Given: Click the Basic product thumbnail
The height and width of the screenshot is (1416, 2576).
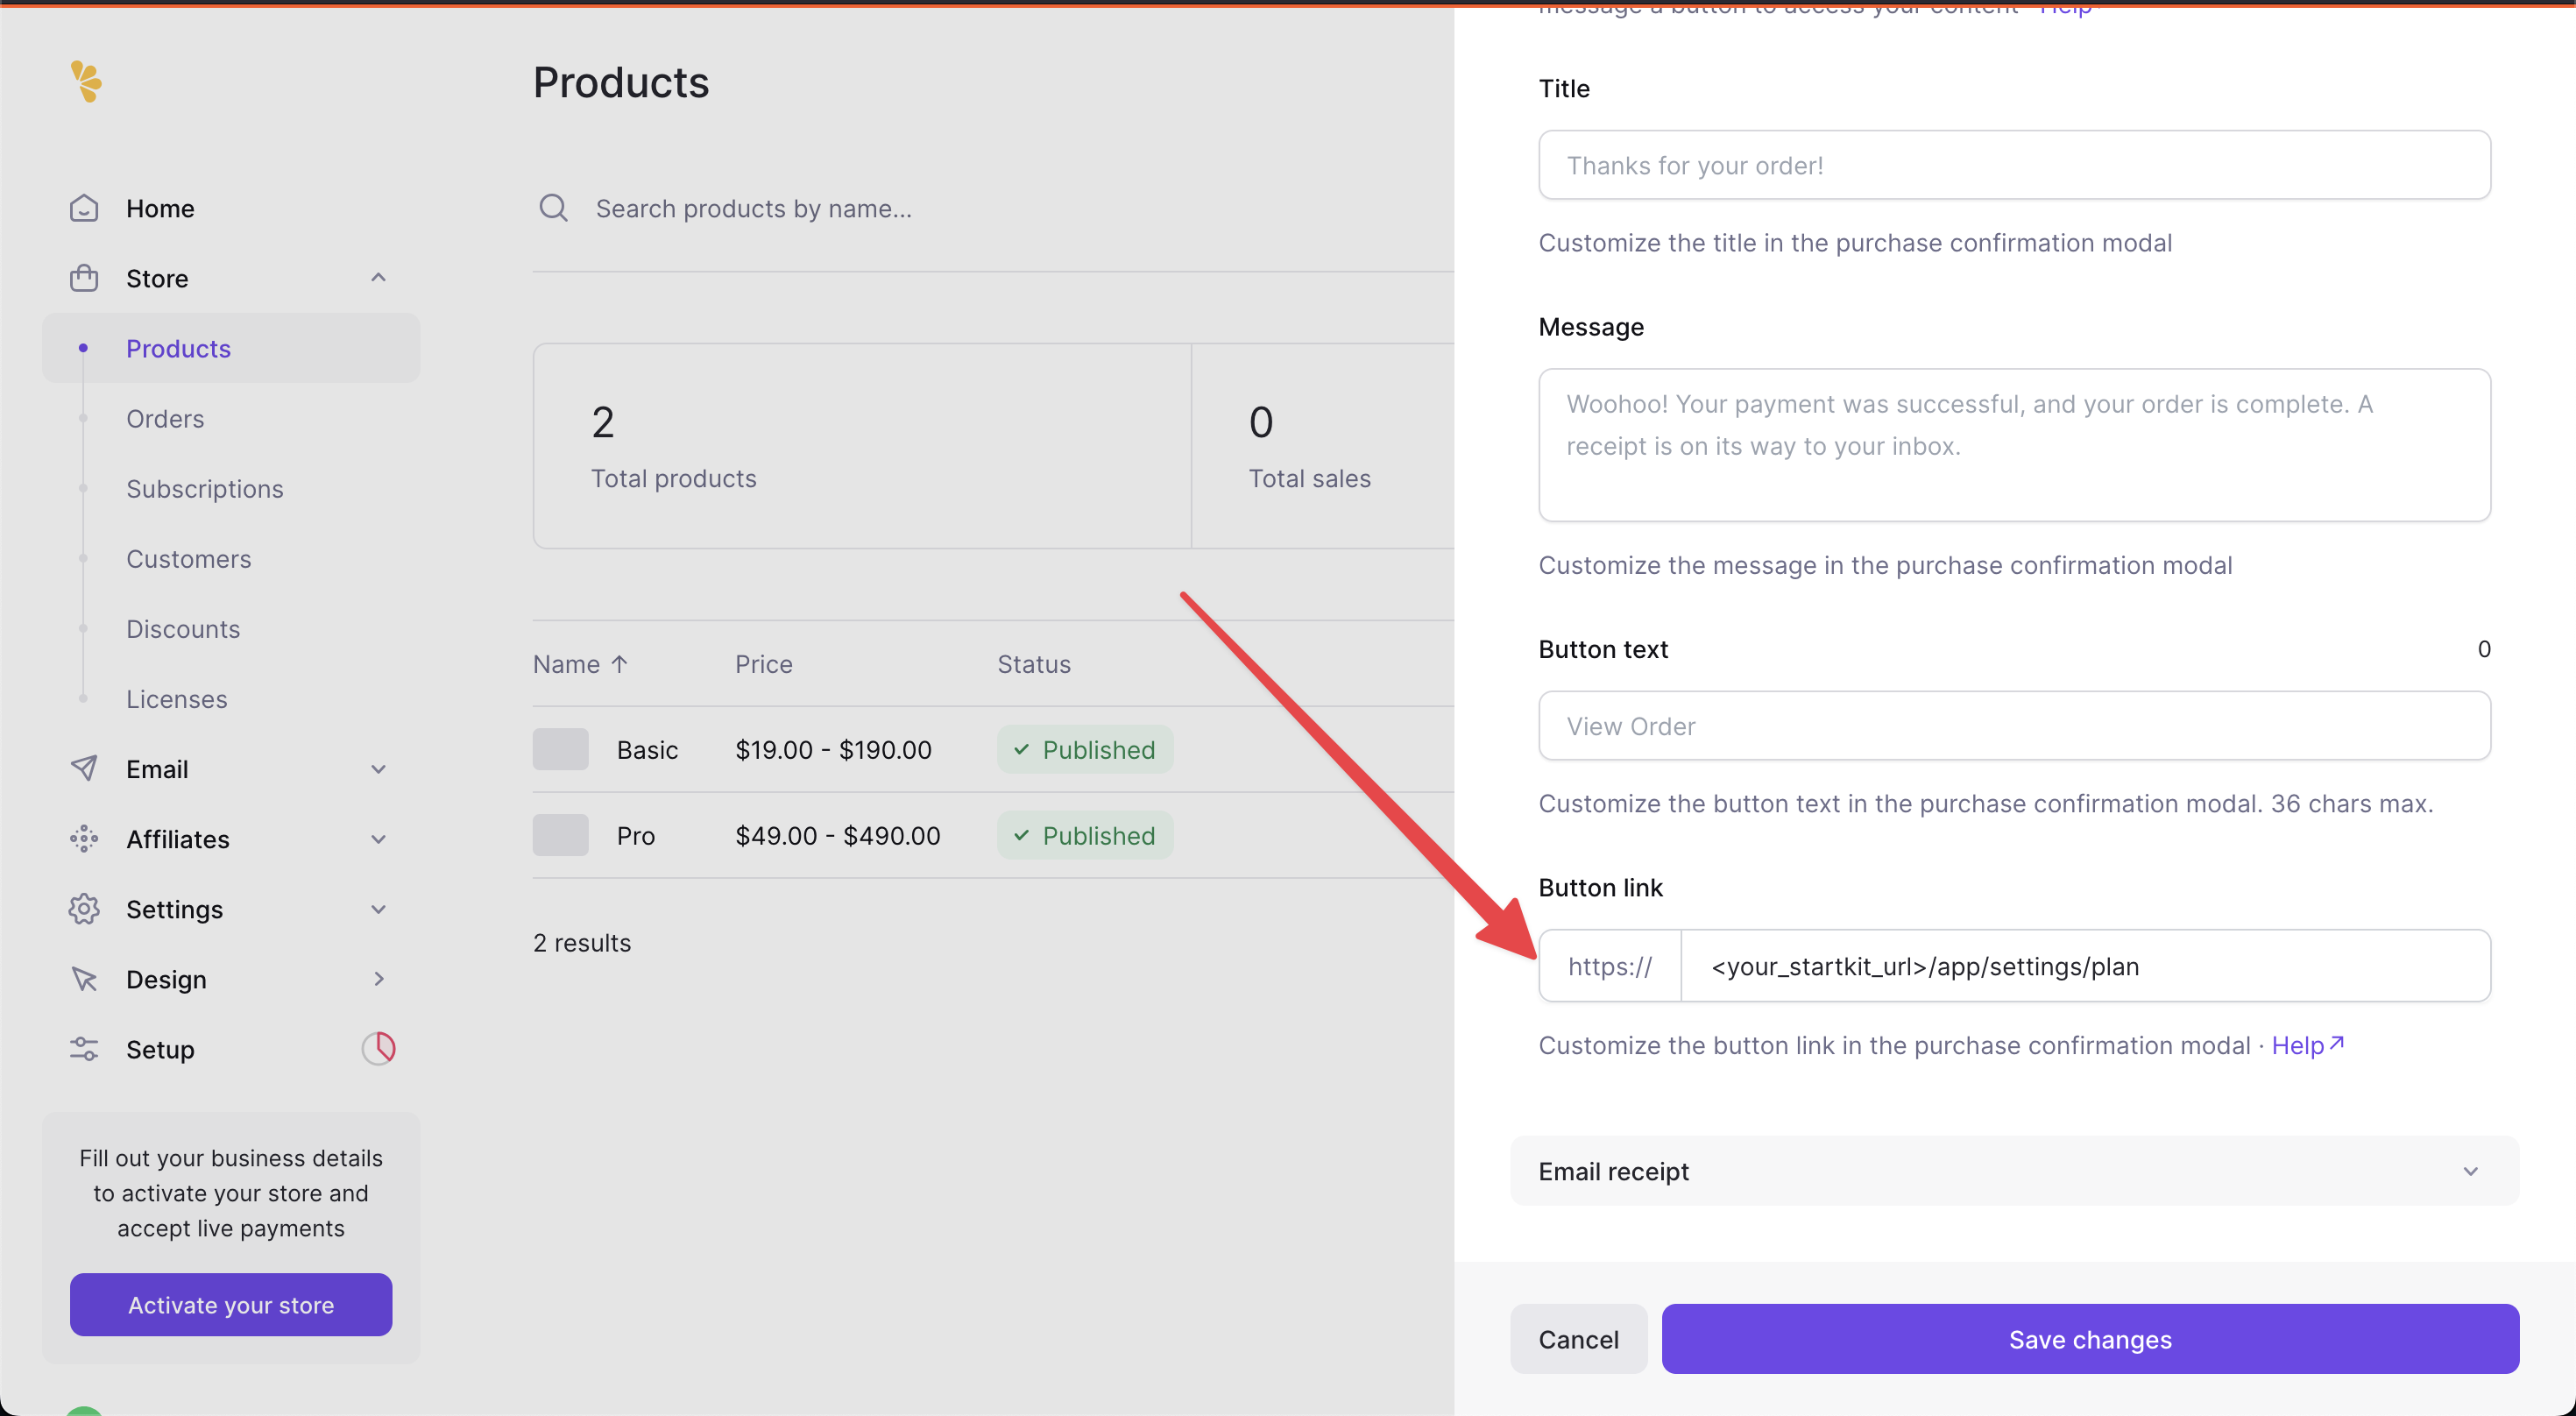Looking at the screenshot, I should [560, 749].
